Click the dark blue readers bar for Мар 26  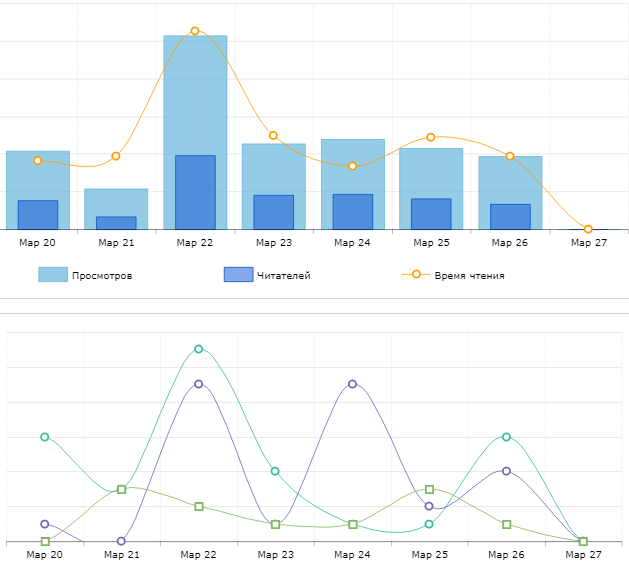pos(510,216)
